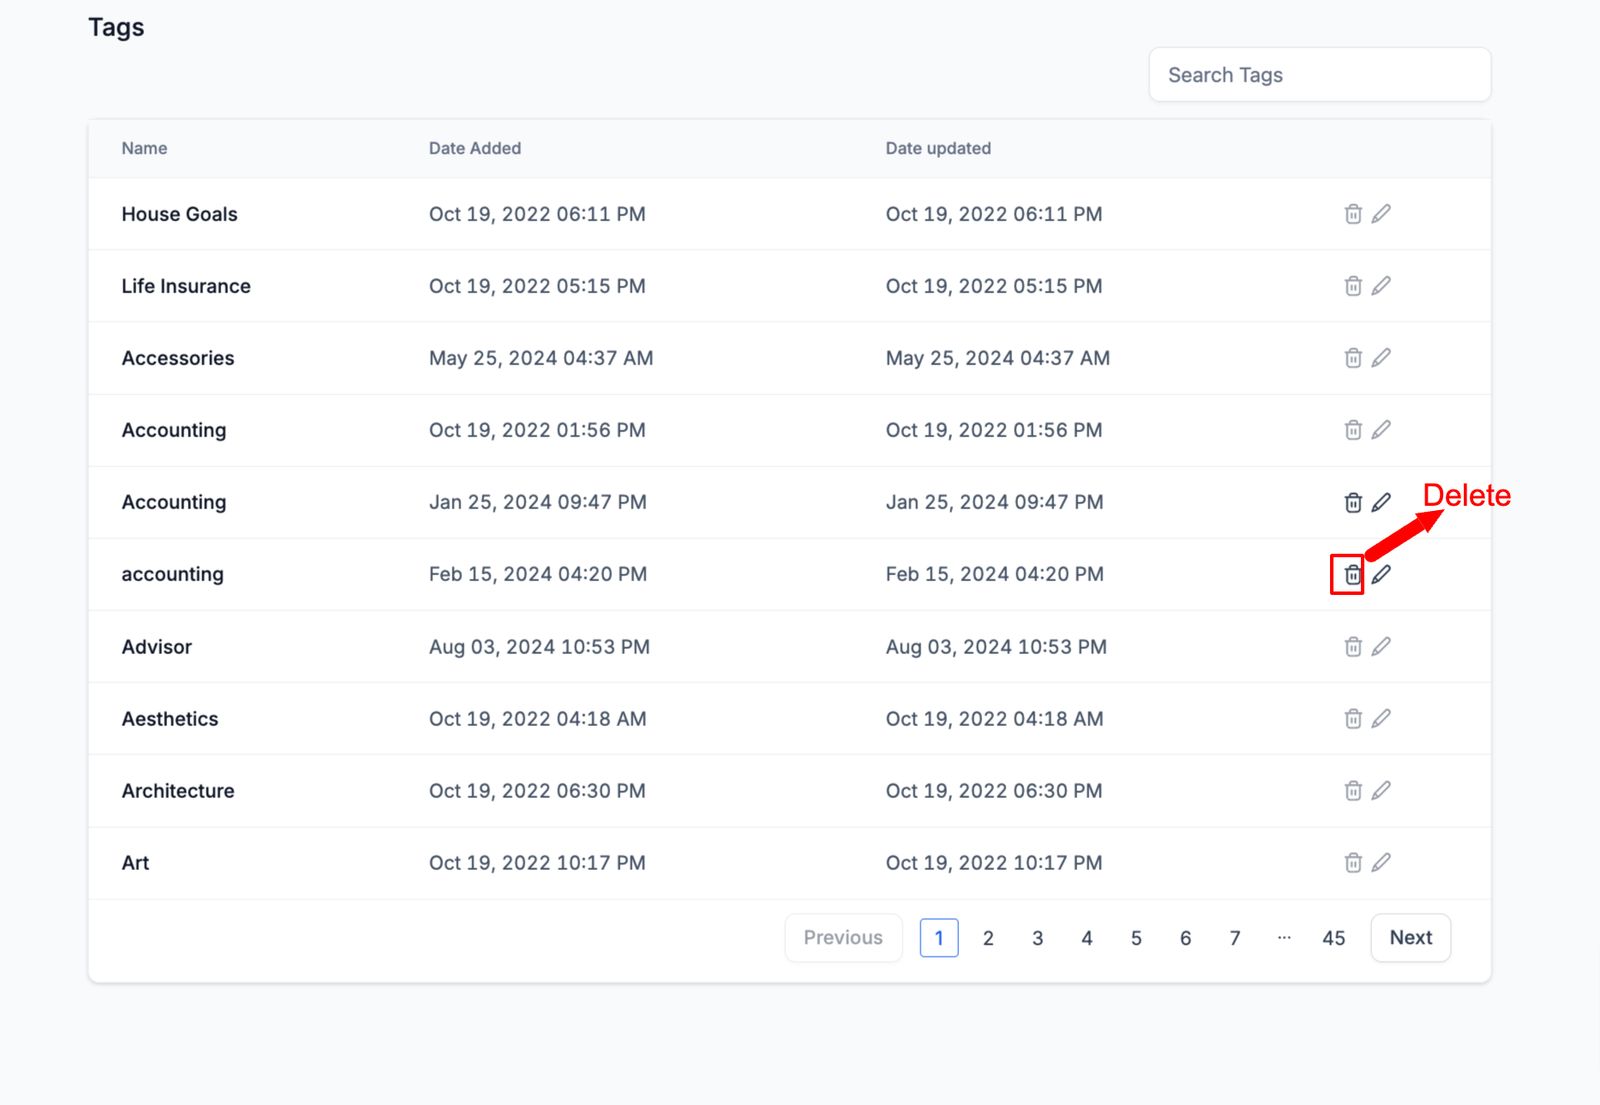Delete the Art tag
This screenshot has height=1105, width=1600.
click(1352, 863)
